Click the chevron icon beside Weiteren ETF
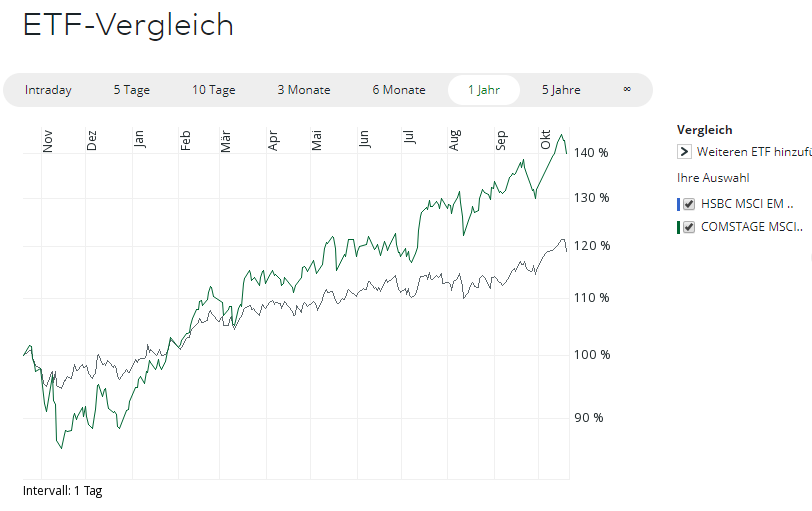This screenshot has width=812, height=511. [684, 152]
